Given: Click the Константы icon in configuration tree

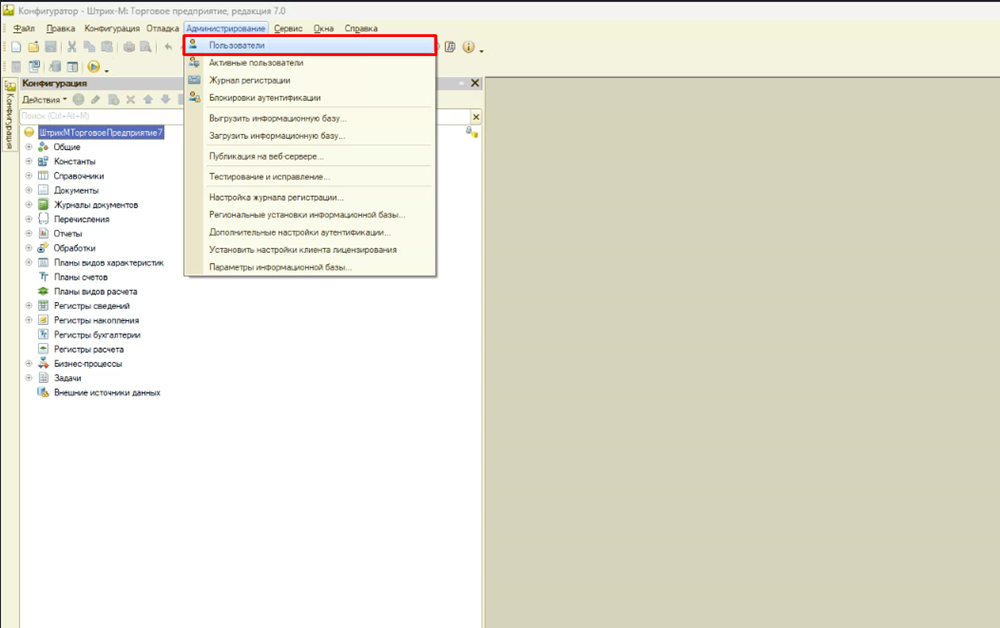Looking at the screenshot, I should (44, 162).
